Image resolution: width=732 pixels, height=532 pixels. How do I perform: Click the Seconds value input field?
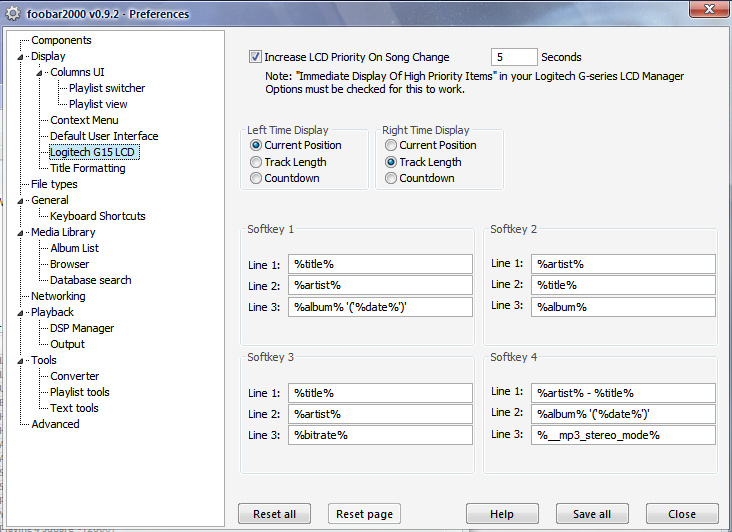tap(514, 57)
